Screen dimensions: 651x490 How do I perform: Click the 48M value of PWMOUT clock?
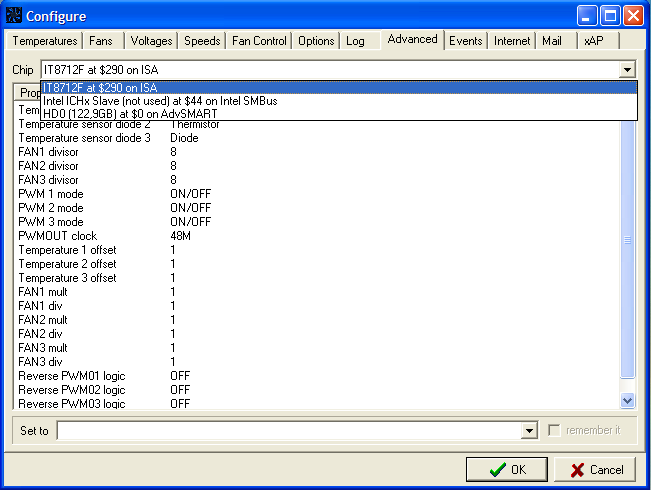coord(181,236)
